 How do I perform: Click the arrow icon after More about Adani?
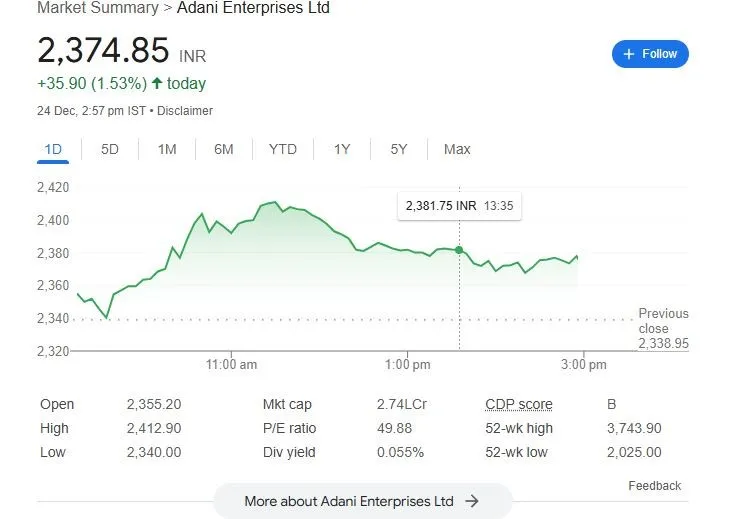pos(472,501)
